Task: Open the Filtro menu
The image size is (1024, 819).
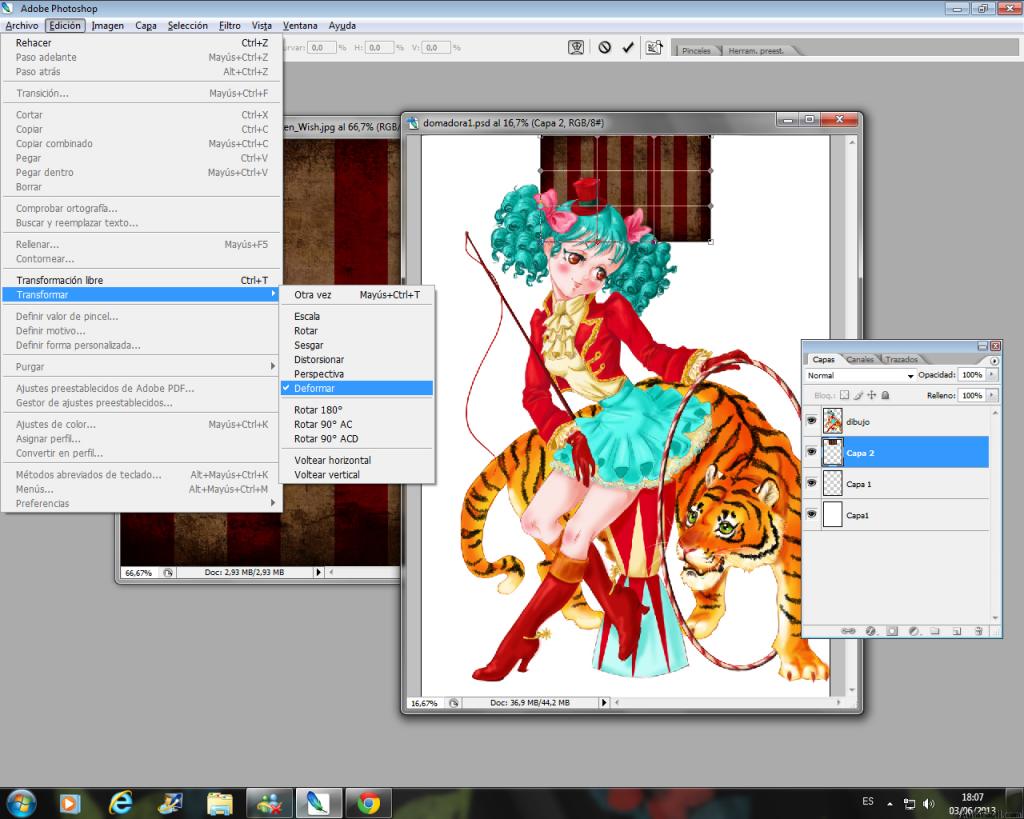Action: pyautogui.click(x=229, y=25)
